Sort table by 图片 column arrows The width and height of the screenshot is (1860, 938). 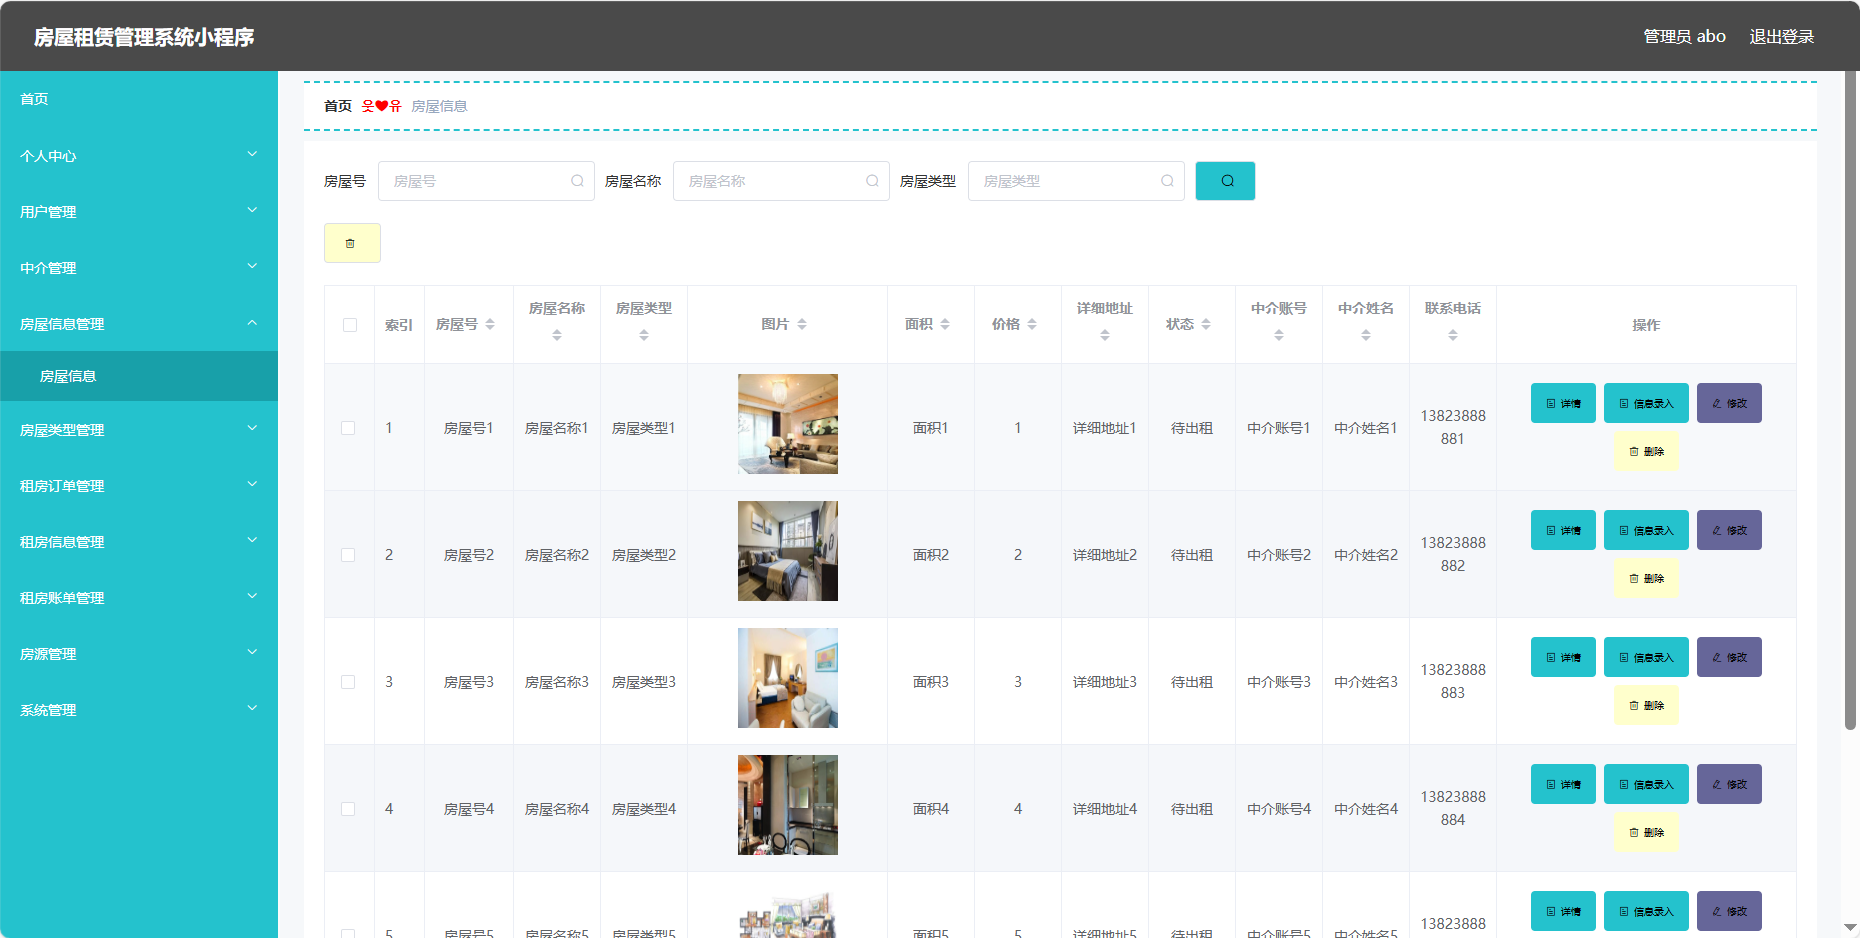click(802, 324)
